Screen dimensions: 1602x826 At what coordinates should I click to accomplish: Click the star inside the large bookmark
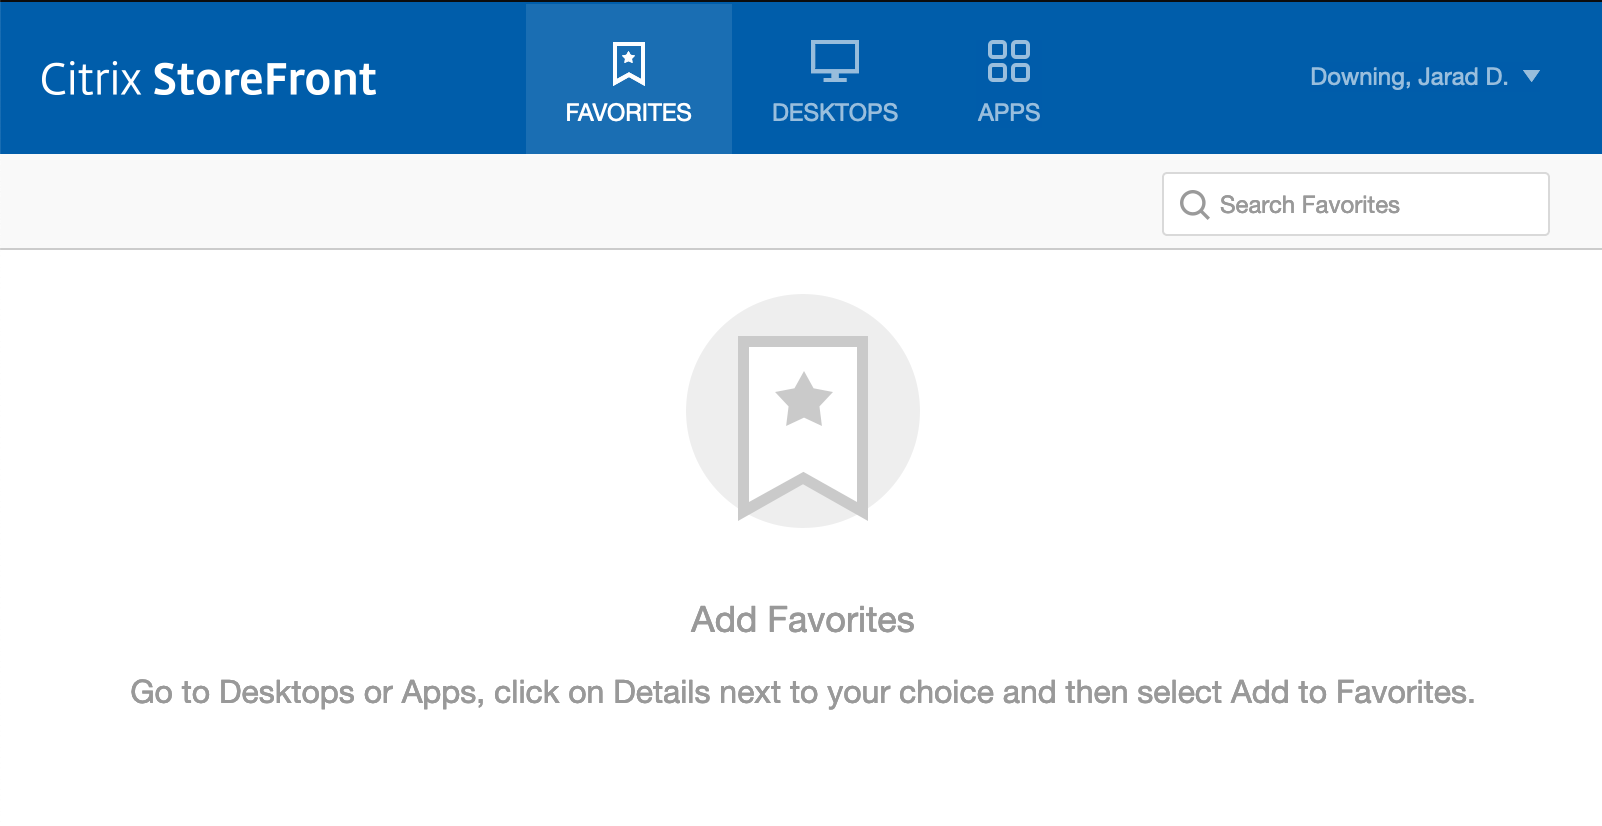click(803, 399)
